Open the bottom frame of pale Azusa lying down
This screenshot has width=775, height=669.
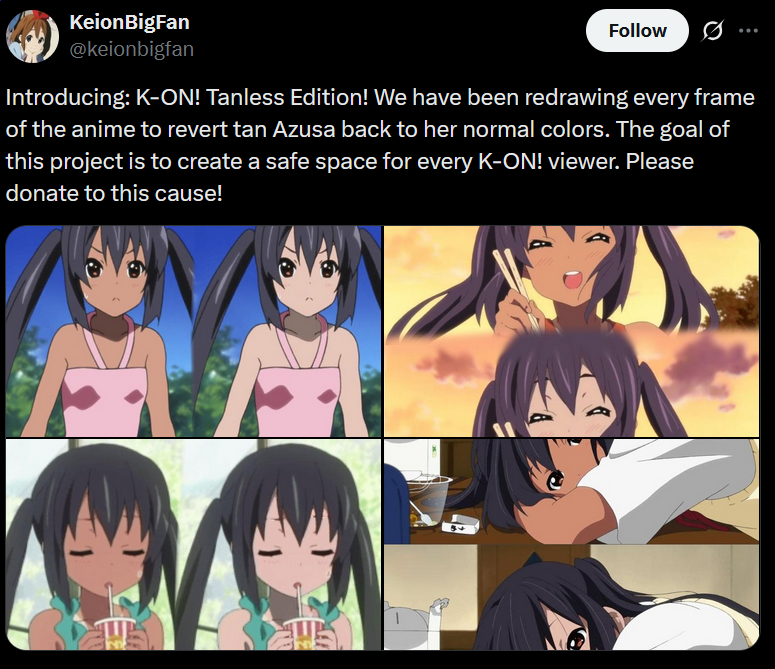pyautogui.click(x=571, y=597)
